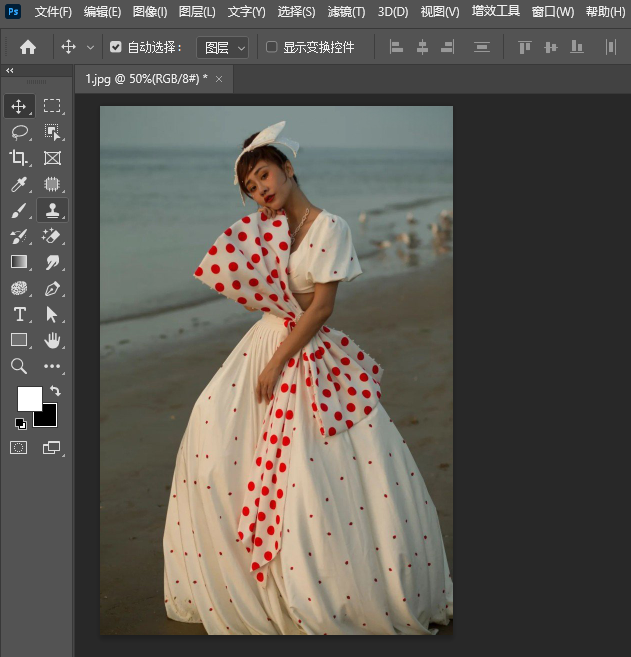This screenshot has width=631, height=657.
Task: Expand the Move tool preset picker arrow
Action: tap(91, 47)
